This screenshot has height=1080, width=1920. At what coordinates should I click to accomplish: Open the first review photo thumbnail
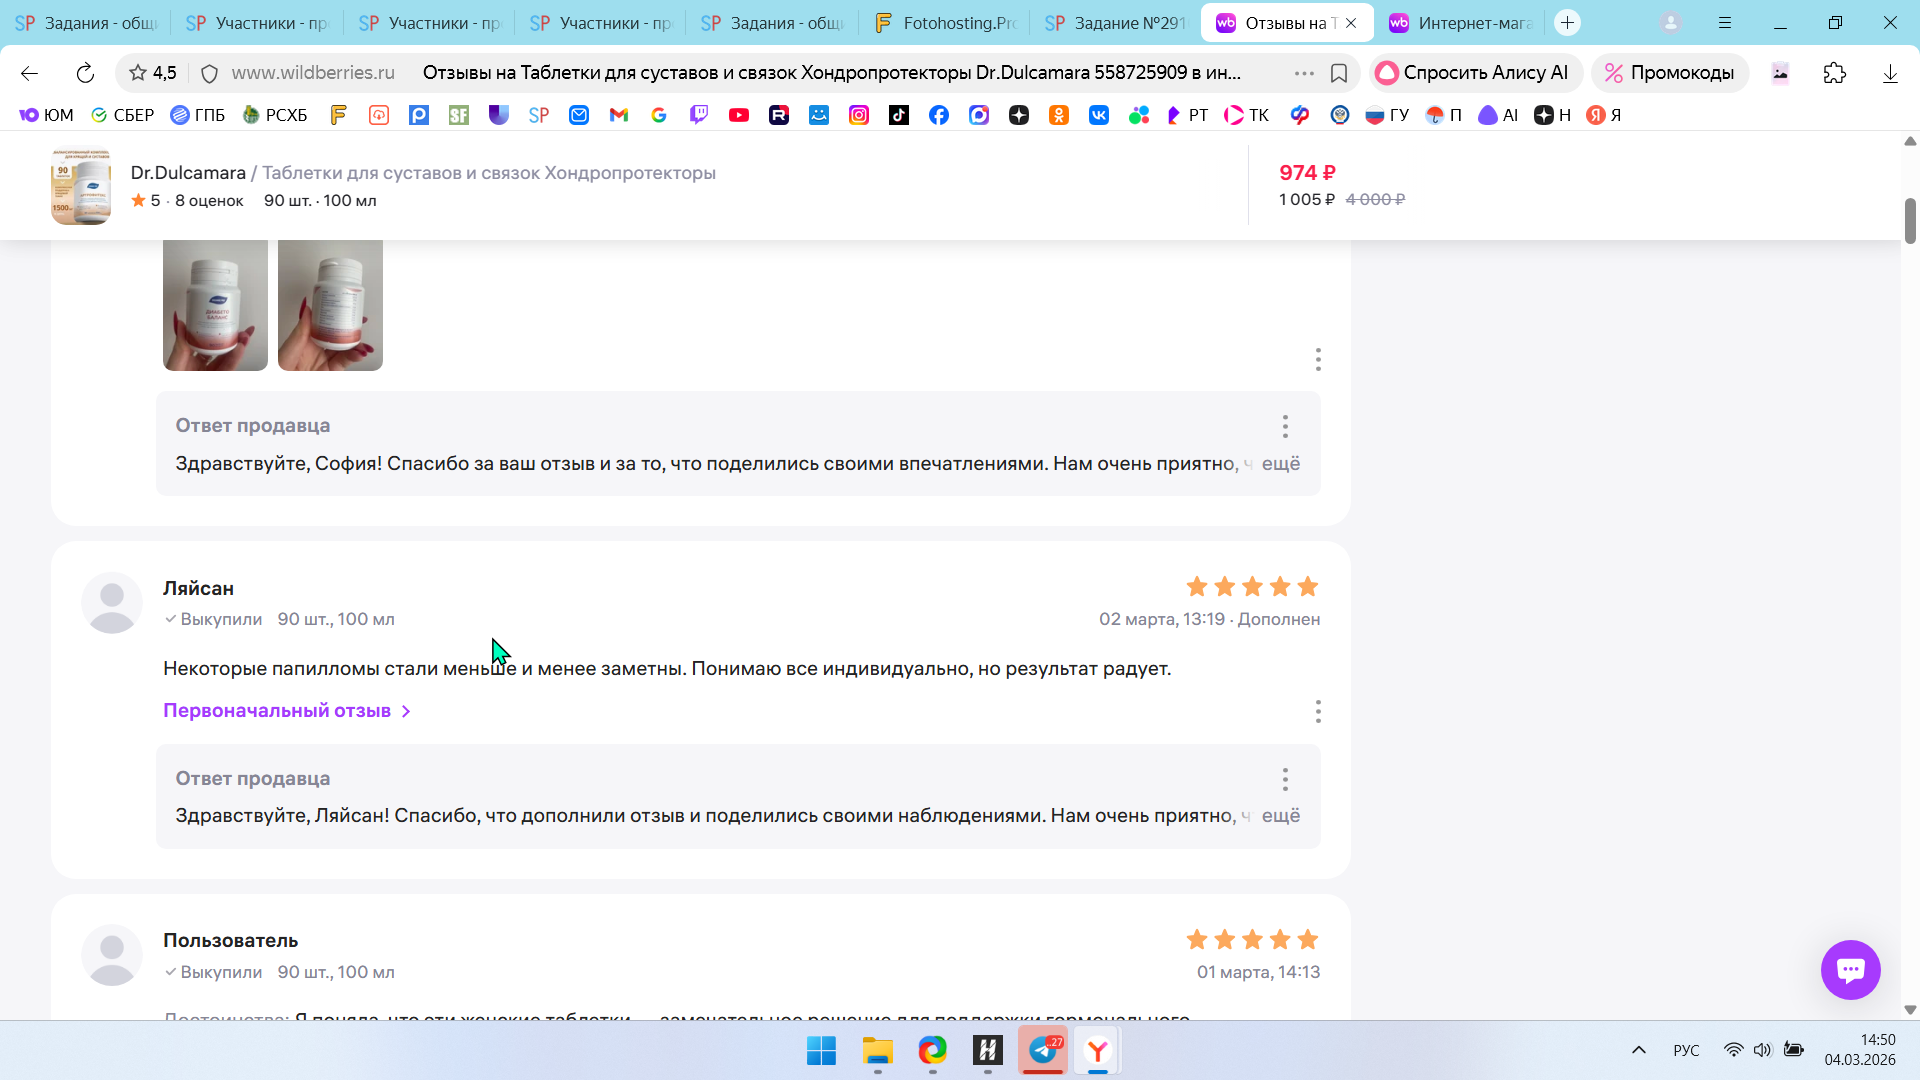click(x=215, y=305)
